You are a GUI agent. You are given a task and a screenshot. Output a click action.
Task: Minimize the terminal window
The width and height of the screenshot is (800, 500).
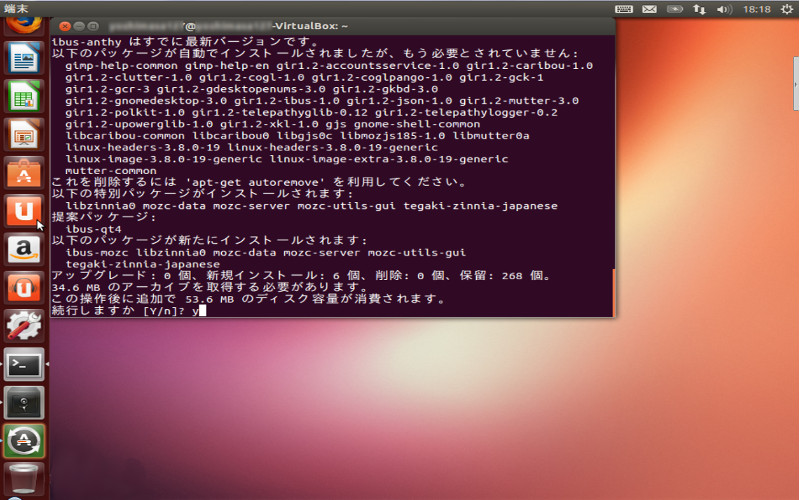(79, 26)
